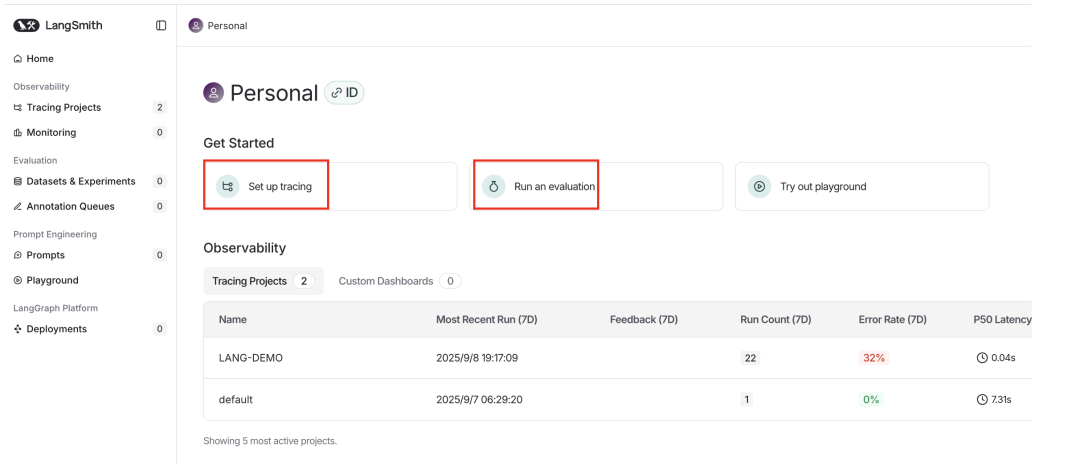The image size is (1080, 472).
Task: Click the LangSmith logo icon
Action: point(26,25)
